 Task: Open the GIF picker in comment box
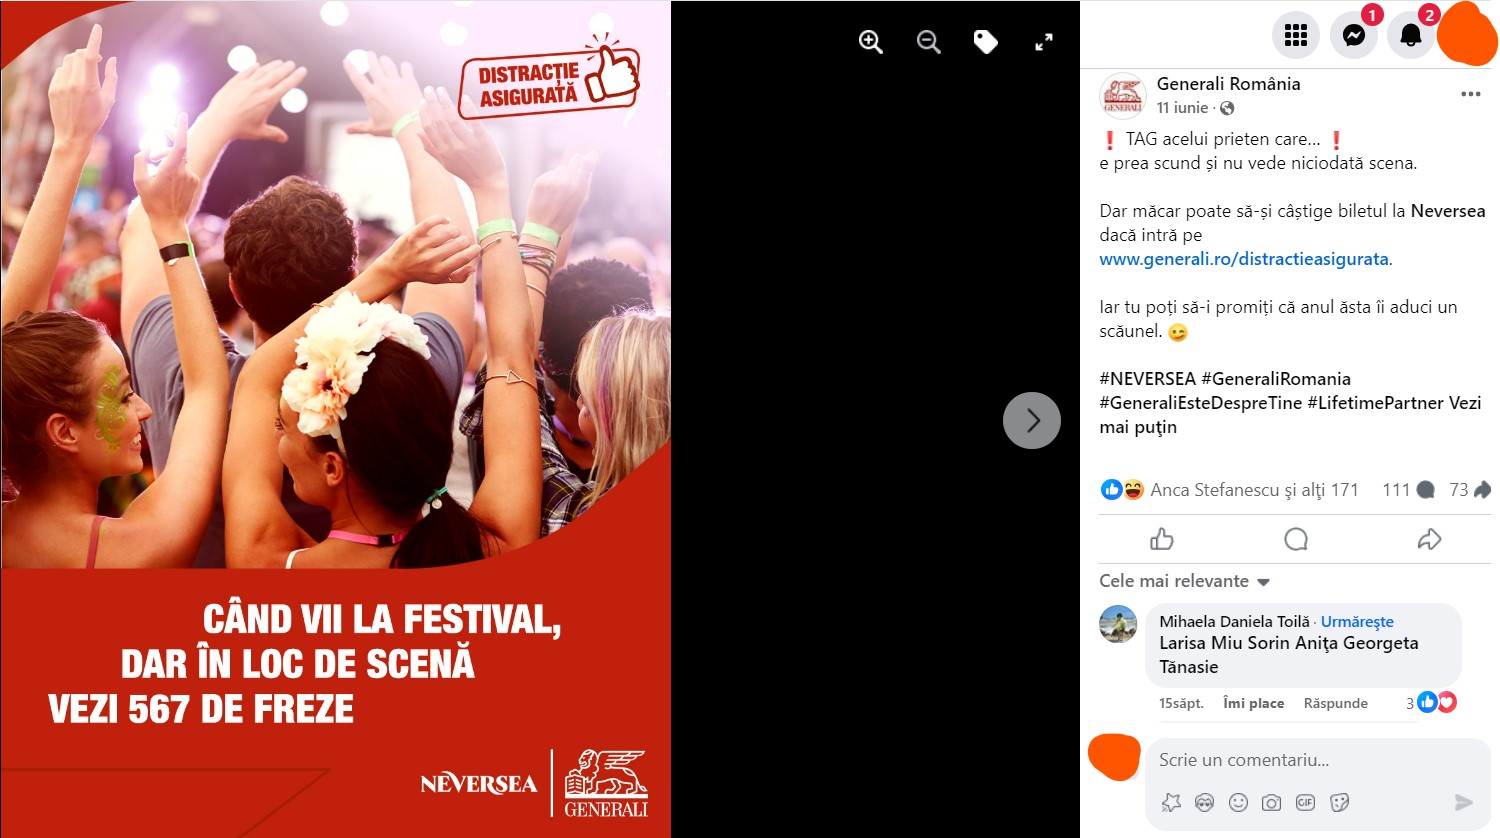(1305, 802)
